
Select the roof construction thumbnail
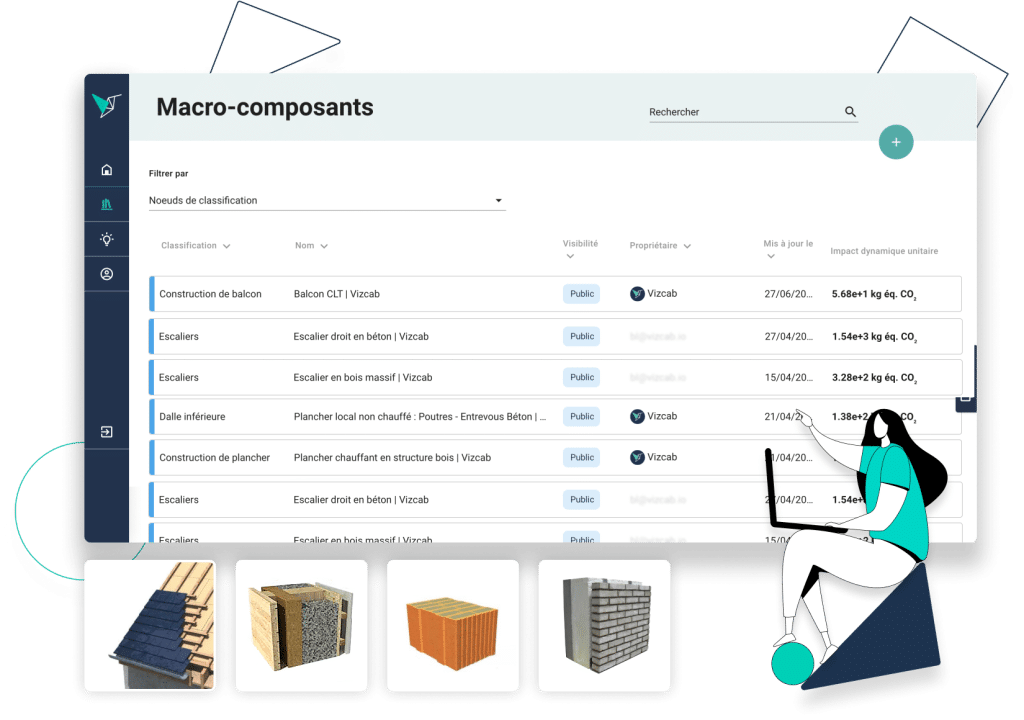(149, 626)
